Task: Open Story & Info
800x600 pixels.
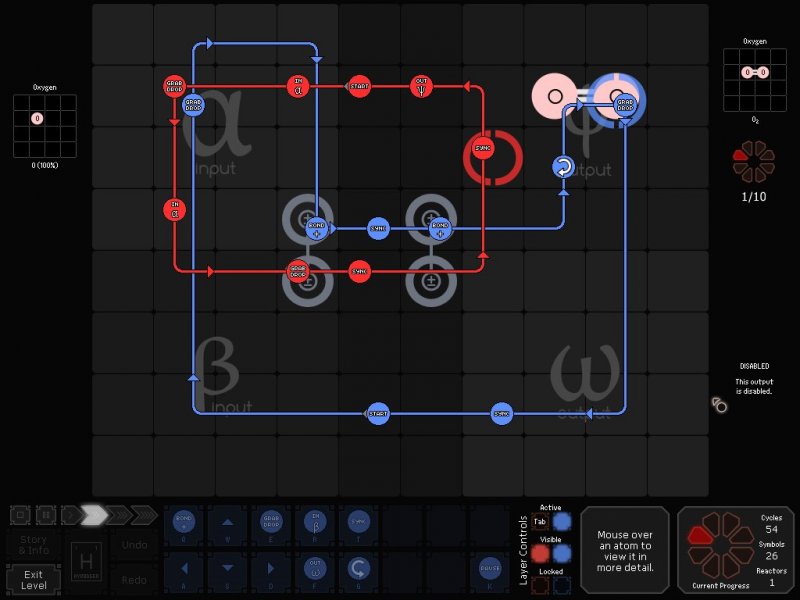Action: pyautogui.click(x=34, y=545)
